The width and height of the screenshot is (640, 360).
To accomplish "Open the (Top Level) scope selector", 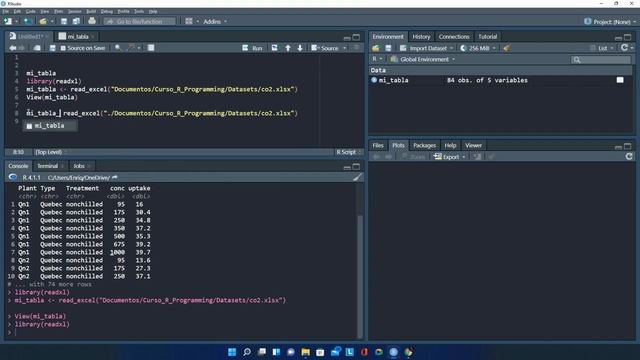I will pyautogui.click(x=51, y=152).
